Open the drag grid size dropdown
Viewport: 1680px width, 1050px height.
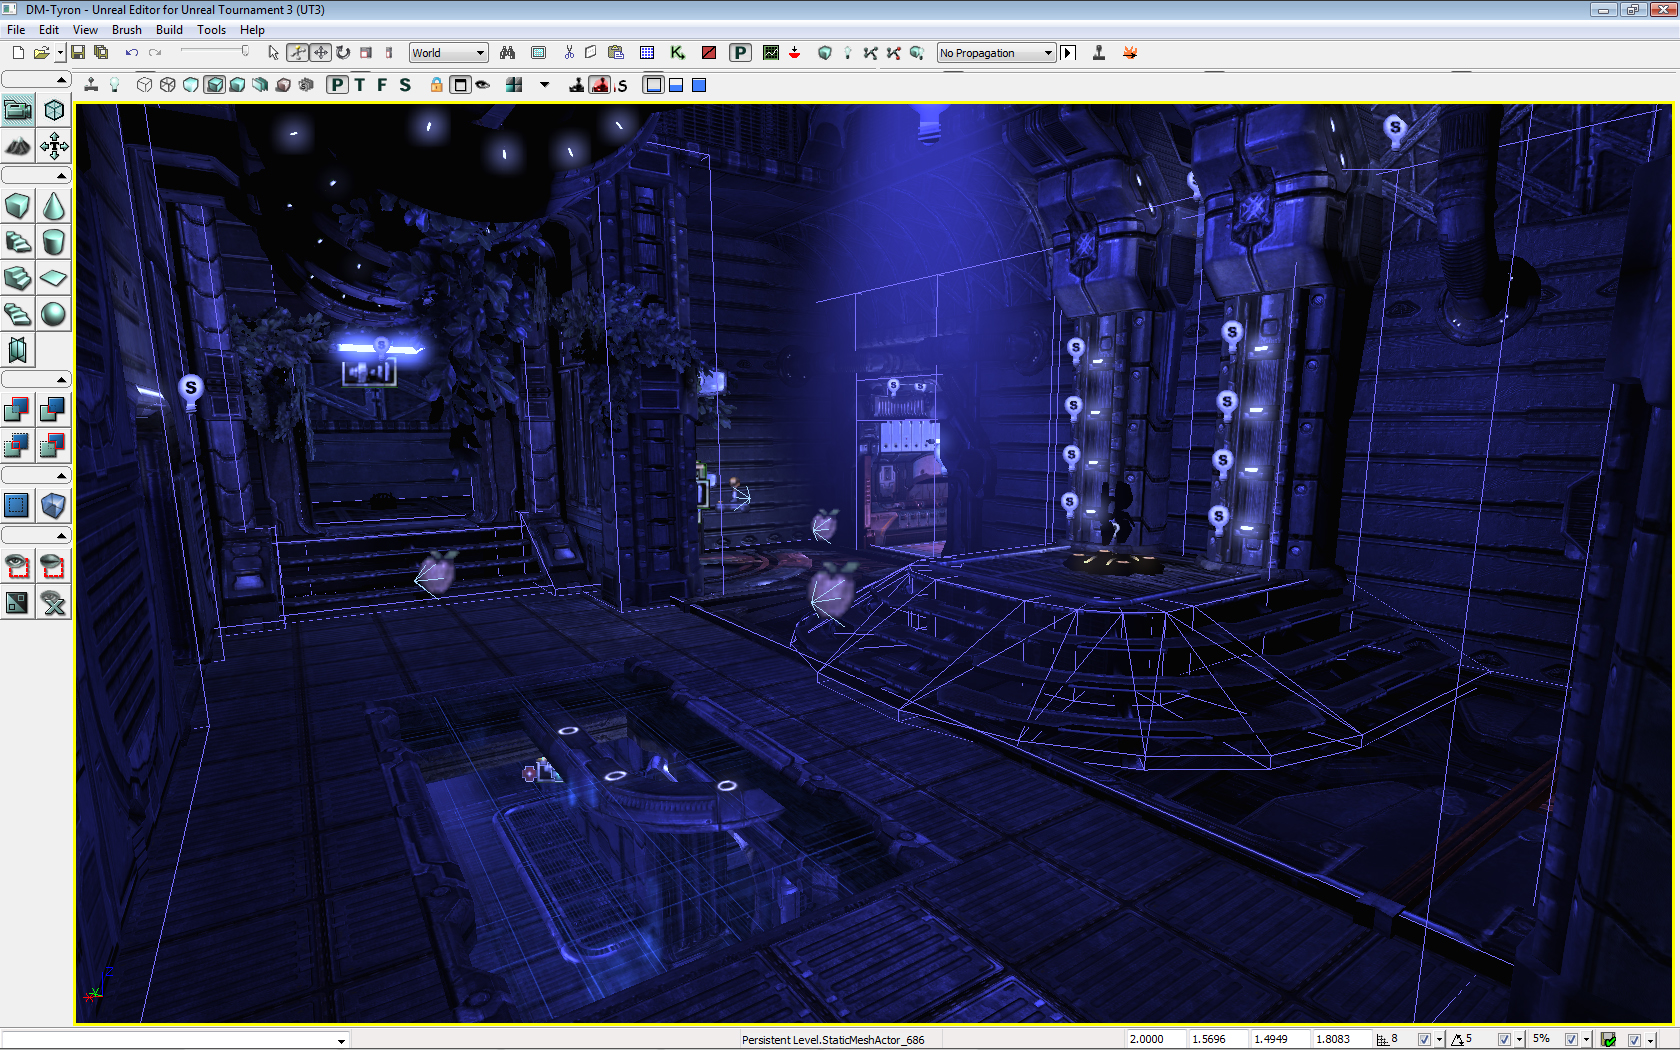click(1439, 1040)
